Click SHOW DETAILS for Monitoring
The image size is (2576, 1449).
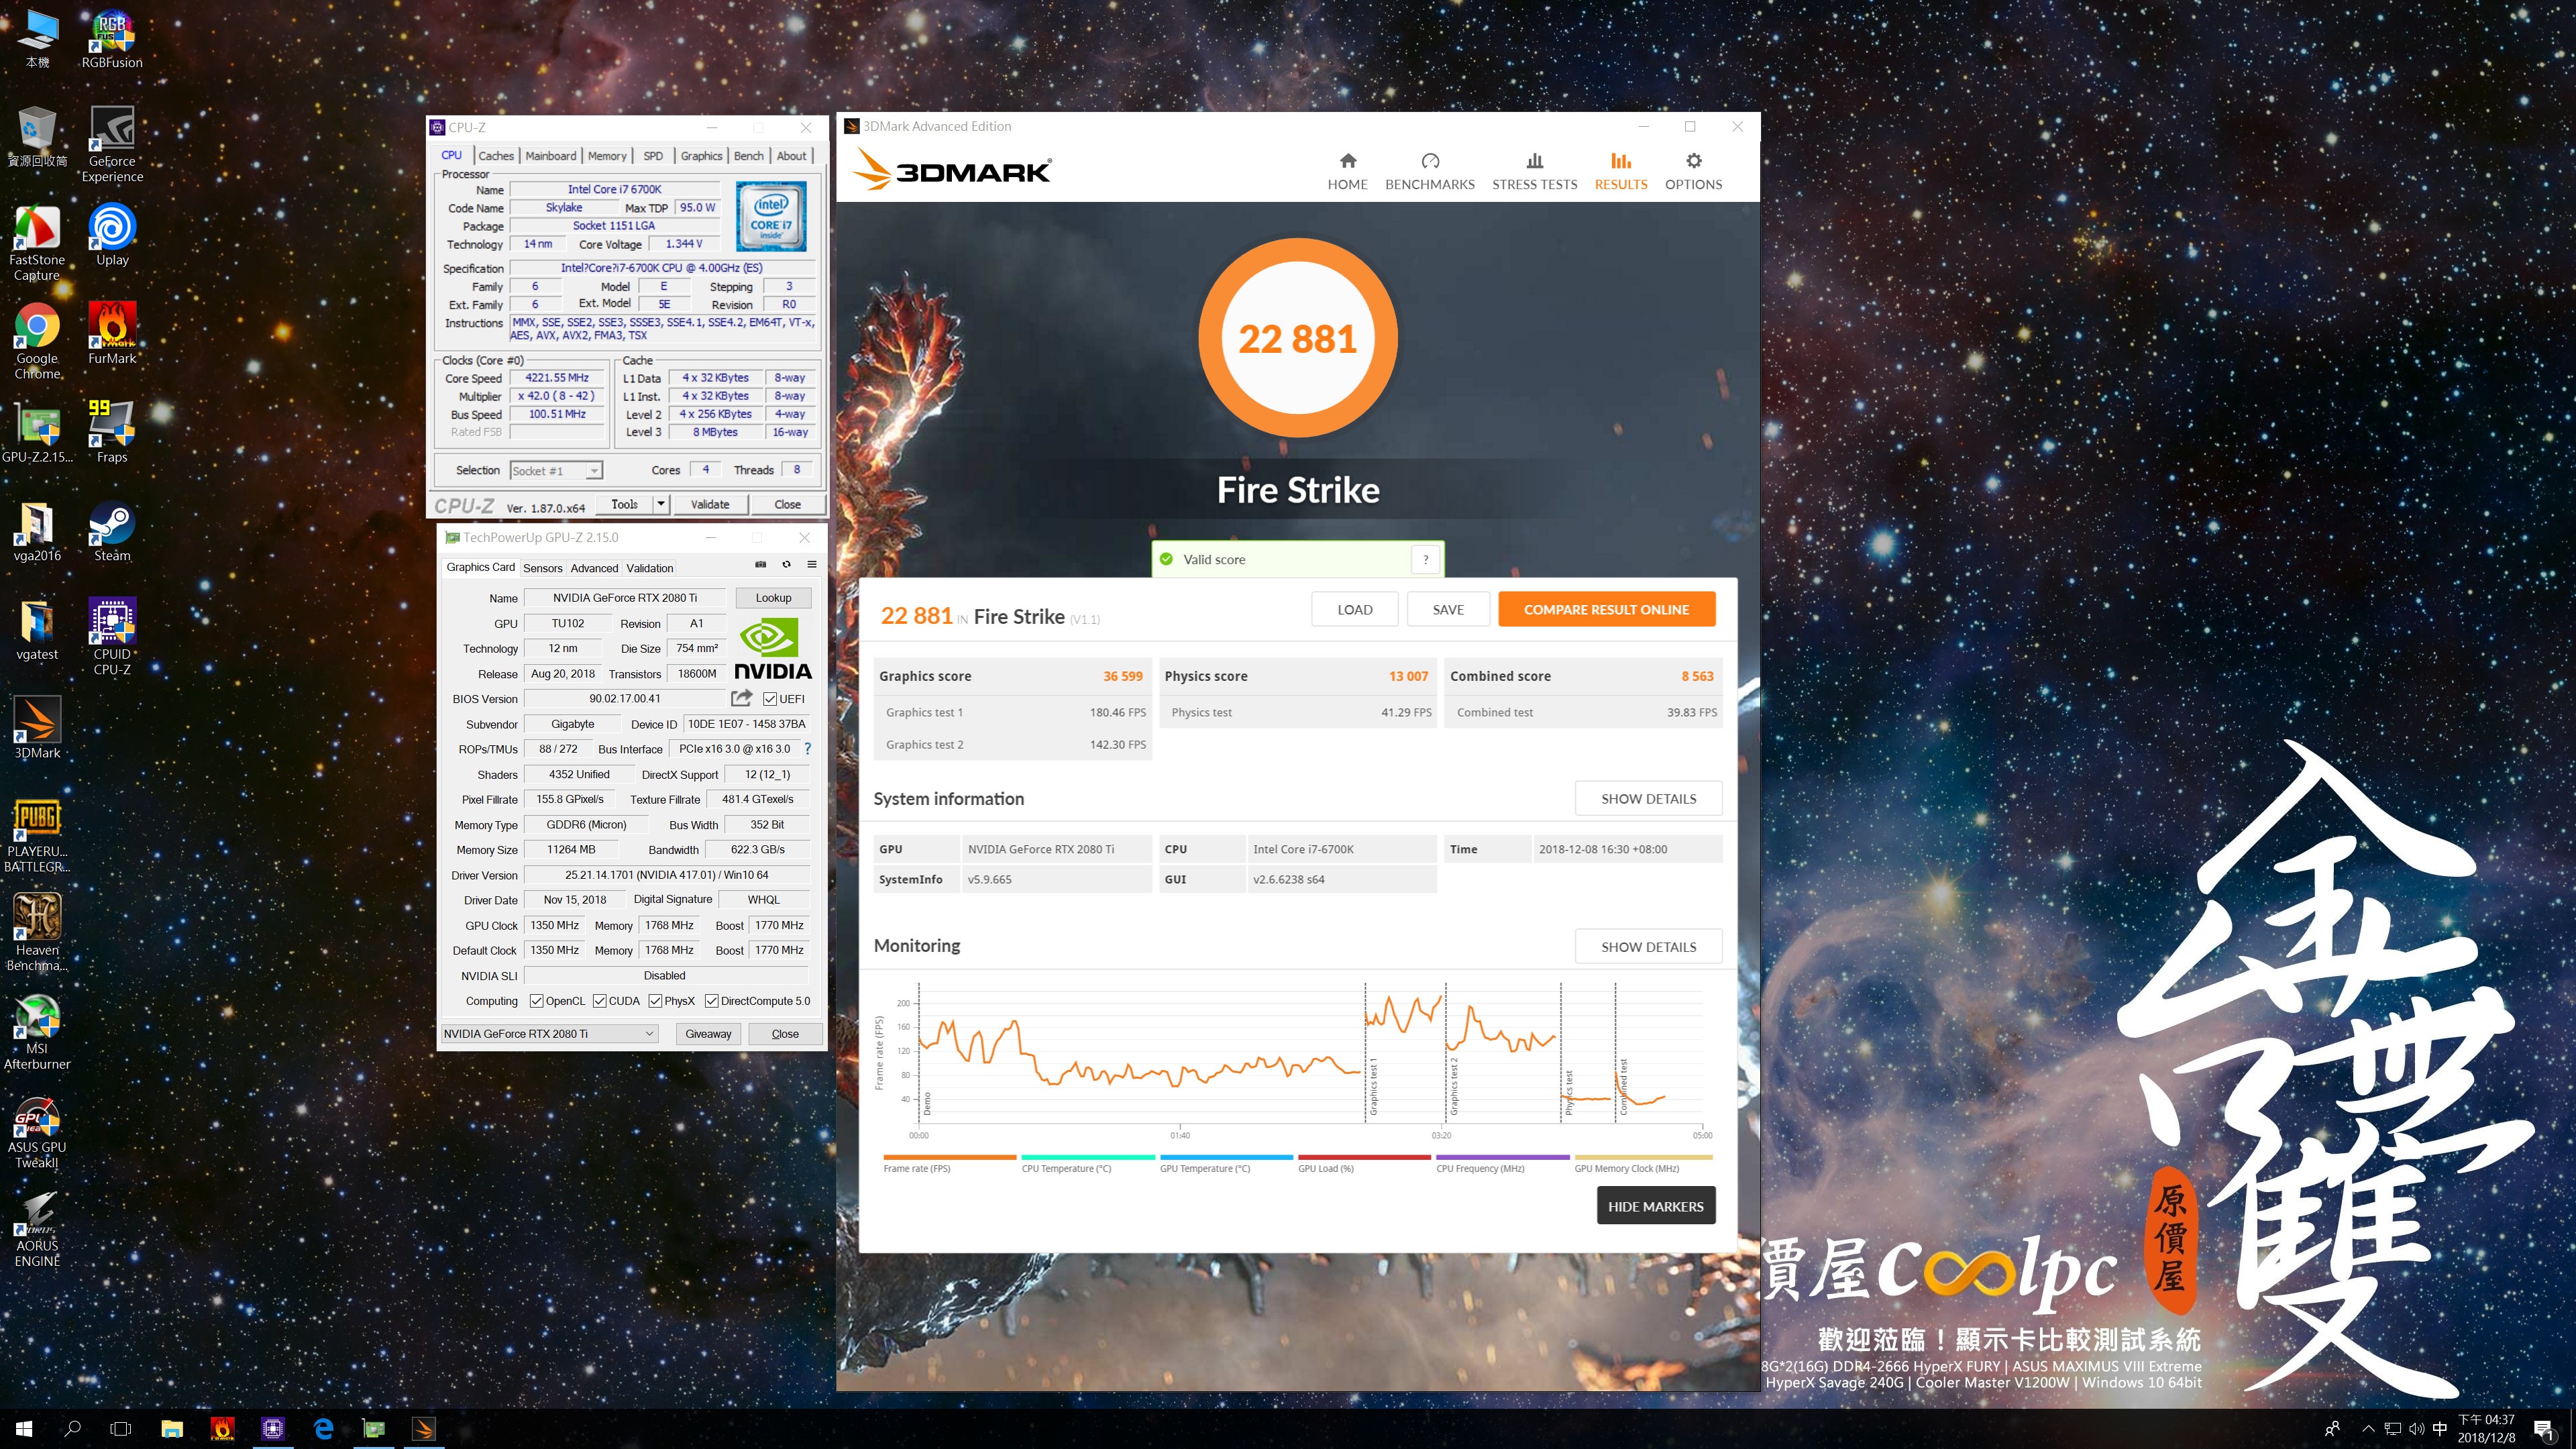[1648, 946]
